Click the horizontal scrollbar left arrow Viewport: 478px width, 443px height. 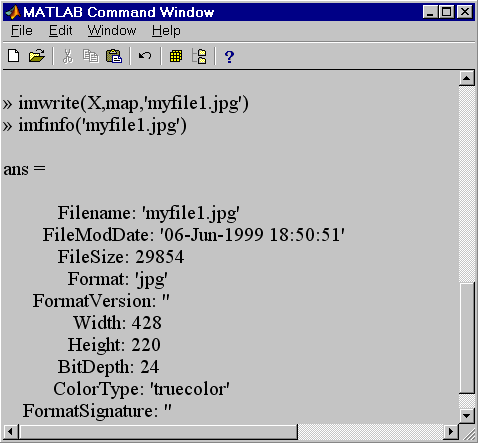(x=10, y=432)
